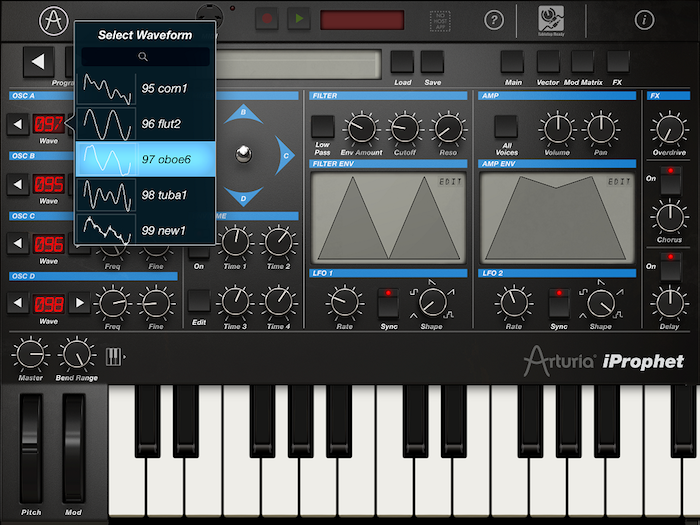Start playback with the green play button

pyautogui.click(x=299, y=19)
